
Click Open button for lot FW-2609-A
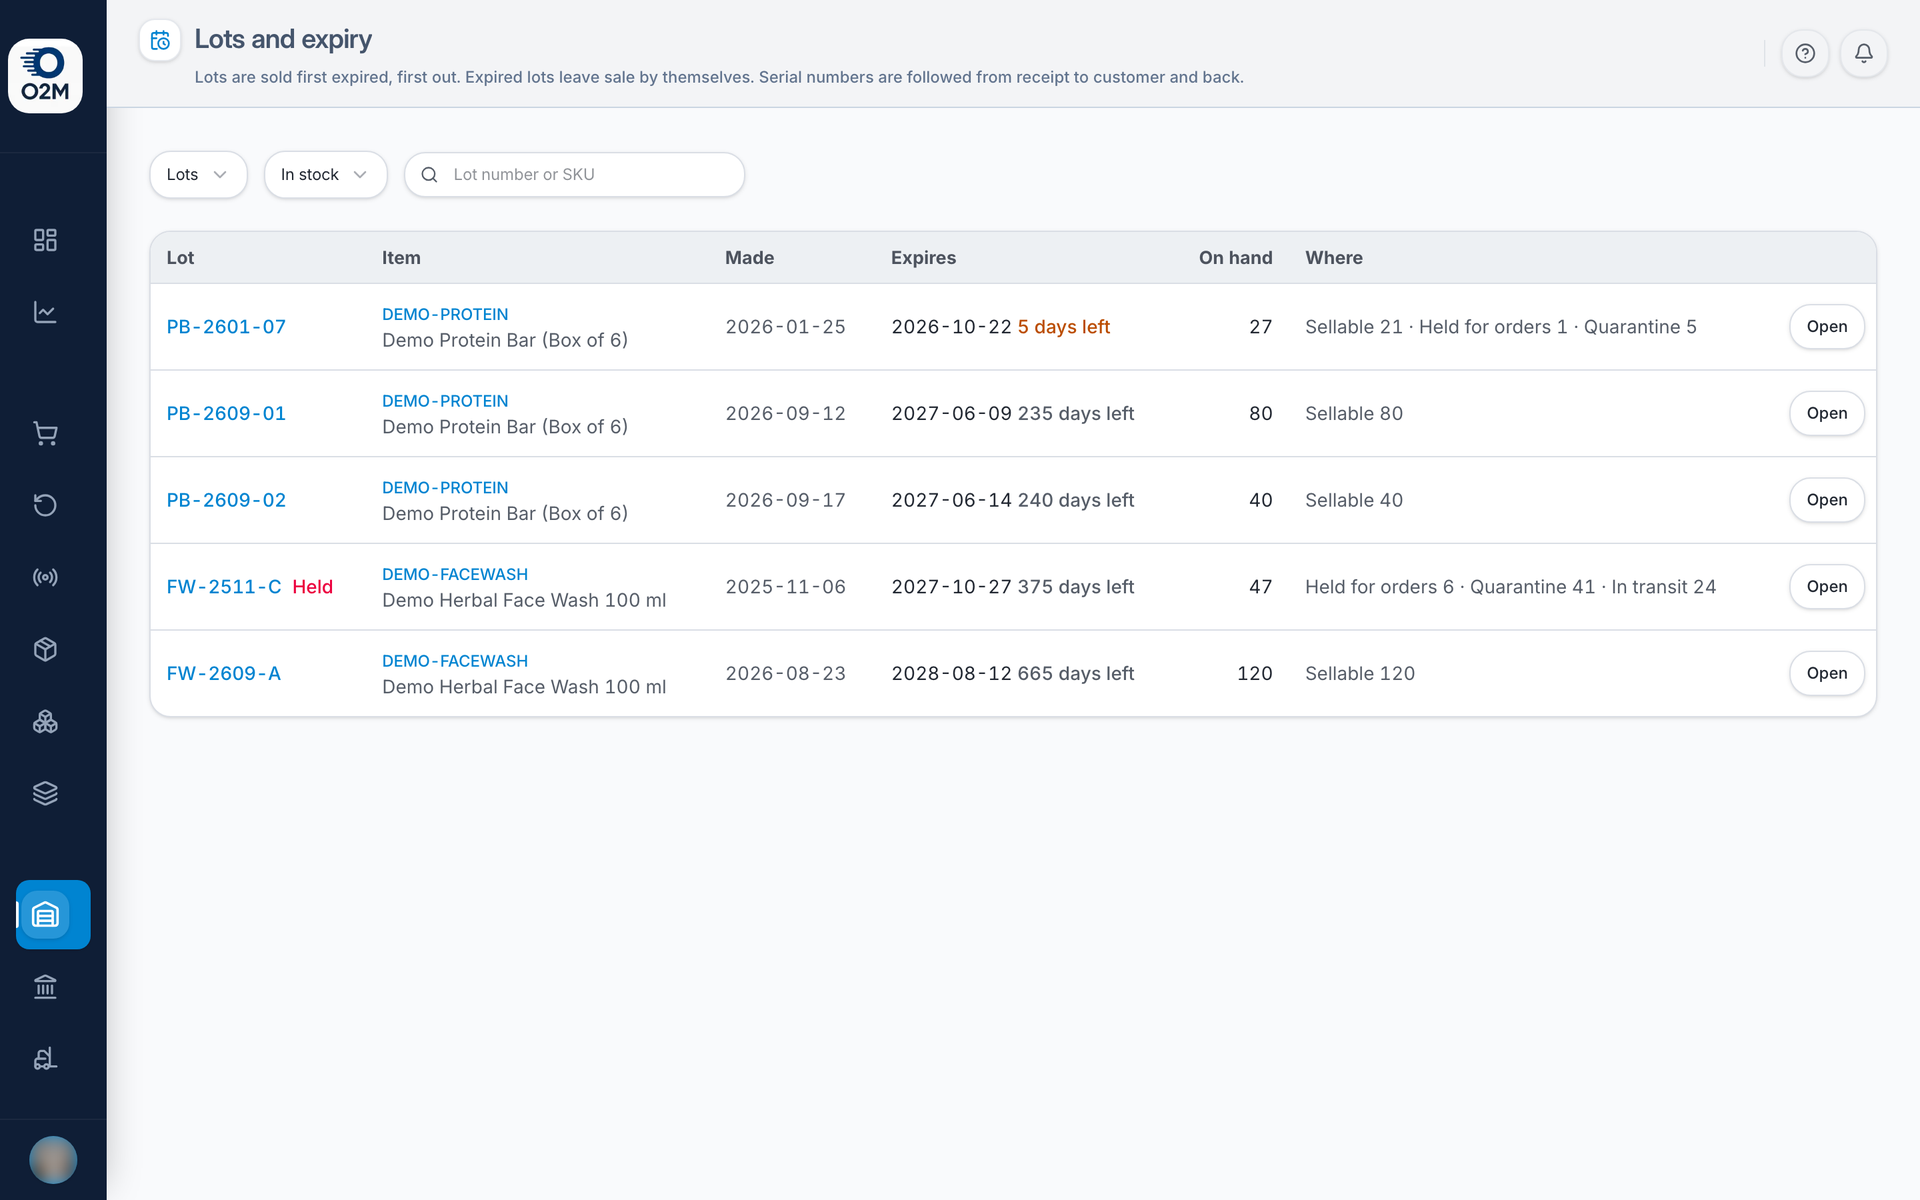(x=1826, y=673)
